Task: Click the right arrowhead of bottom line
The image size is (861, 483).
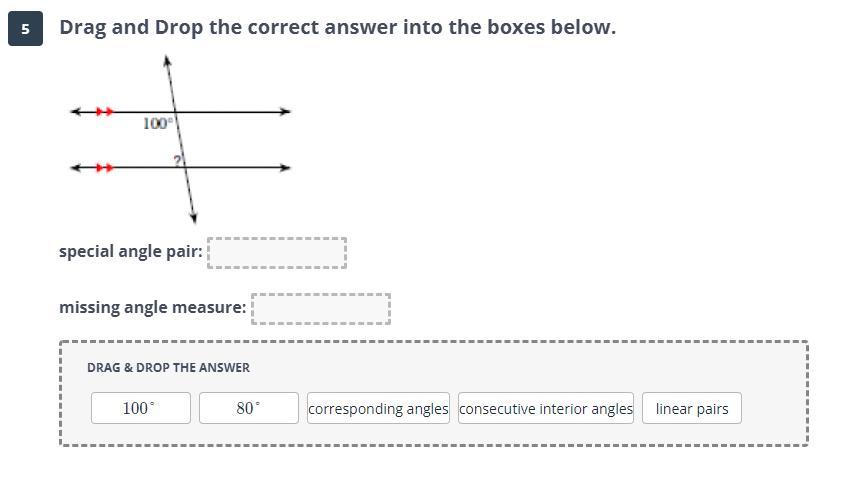Action: (x=286, y=168)
